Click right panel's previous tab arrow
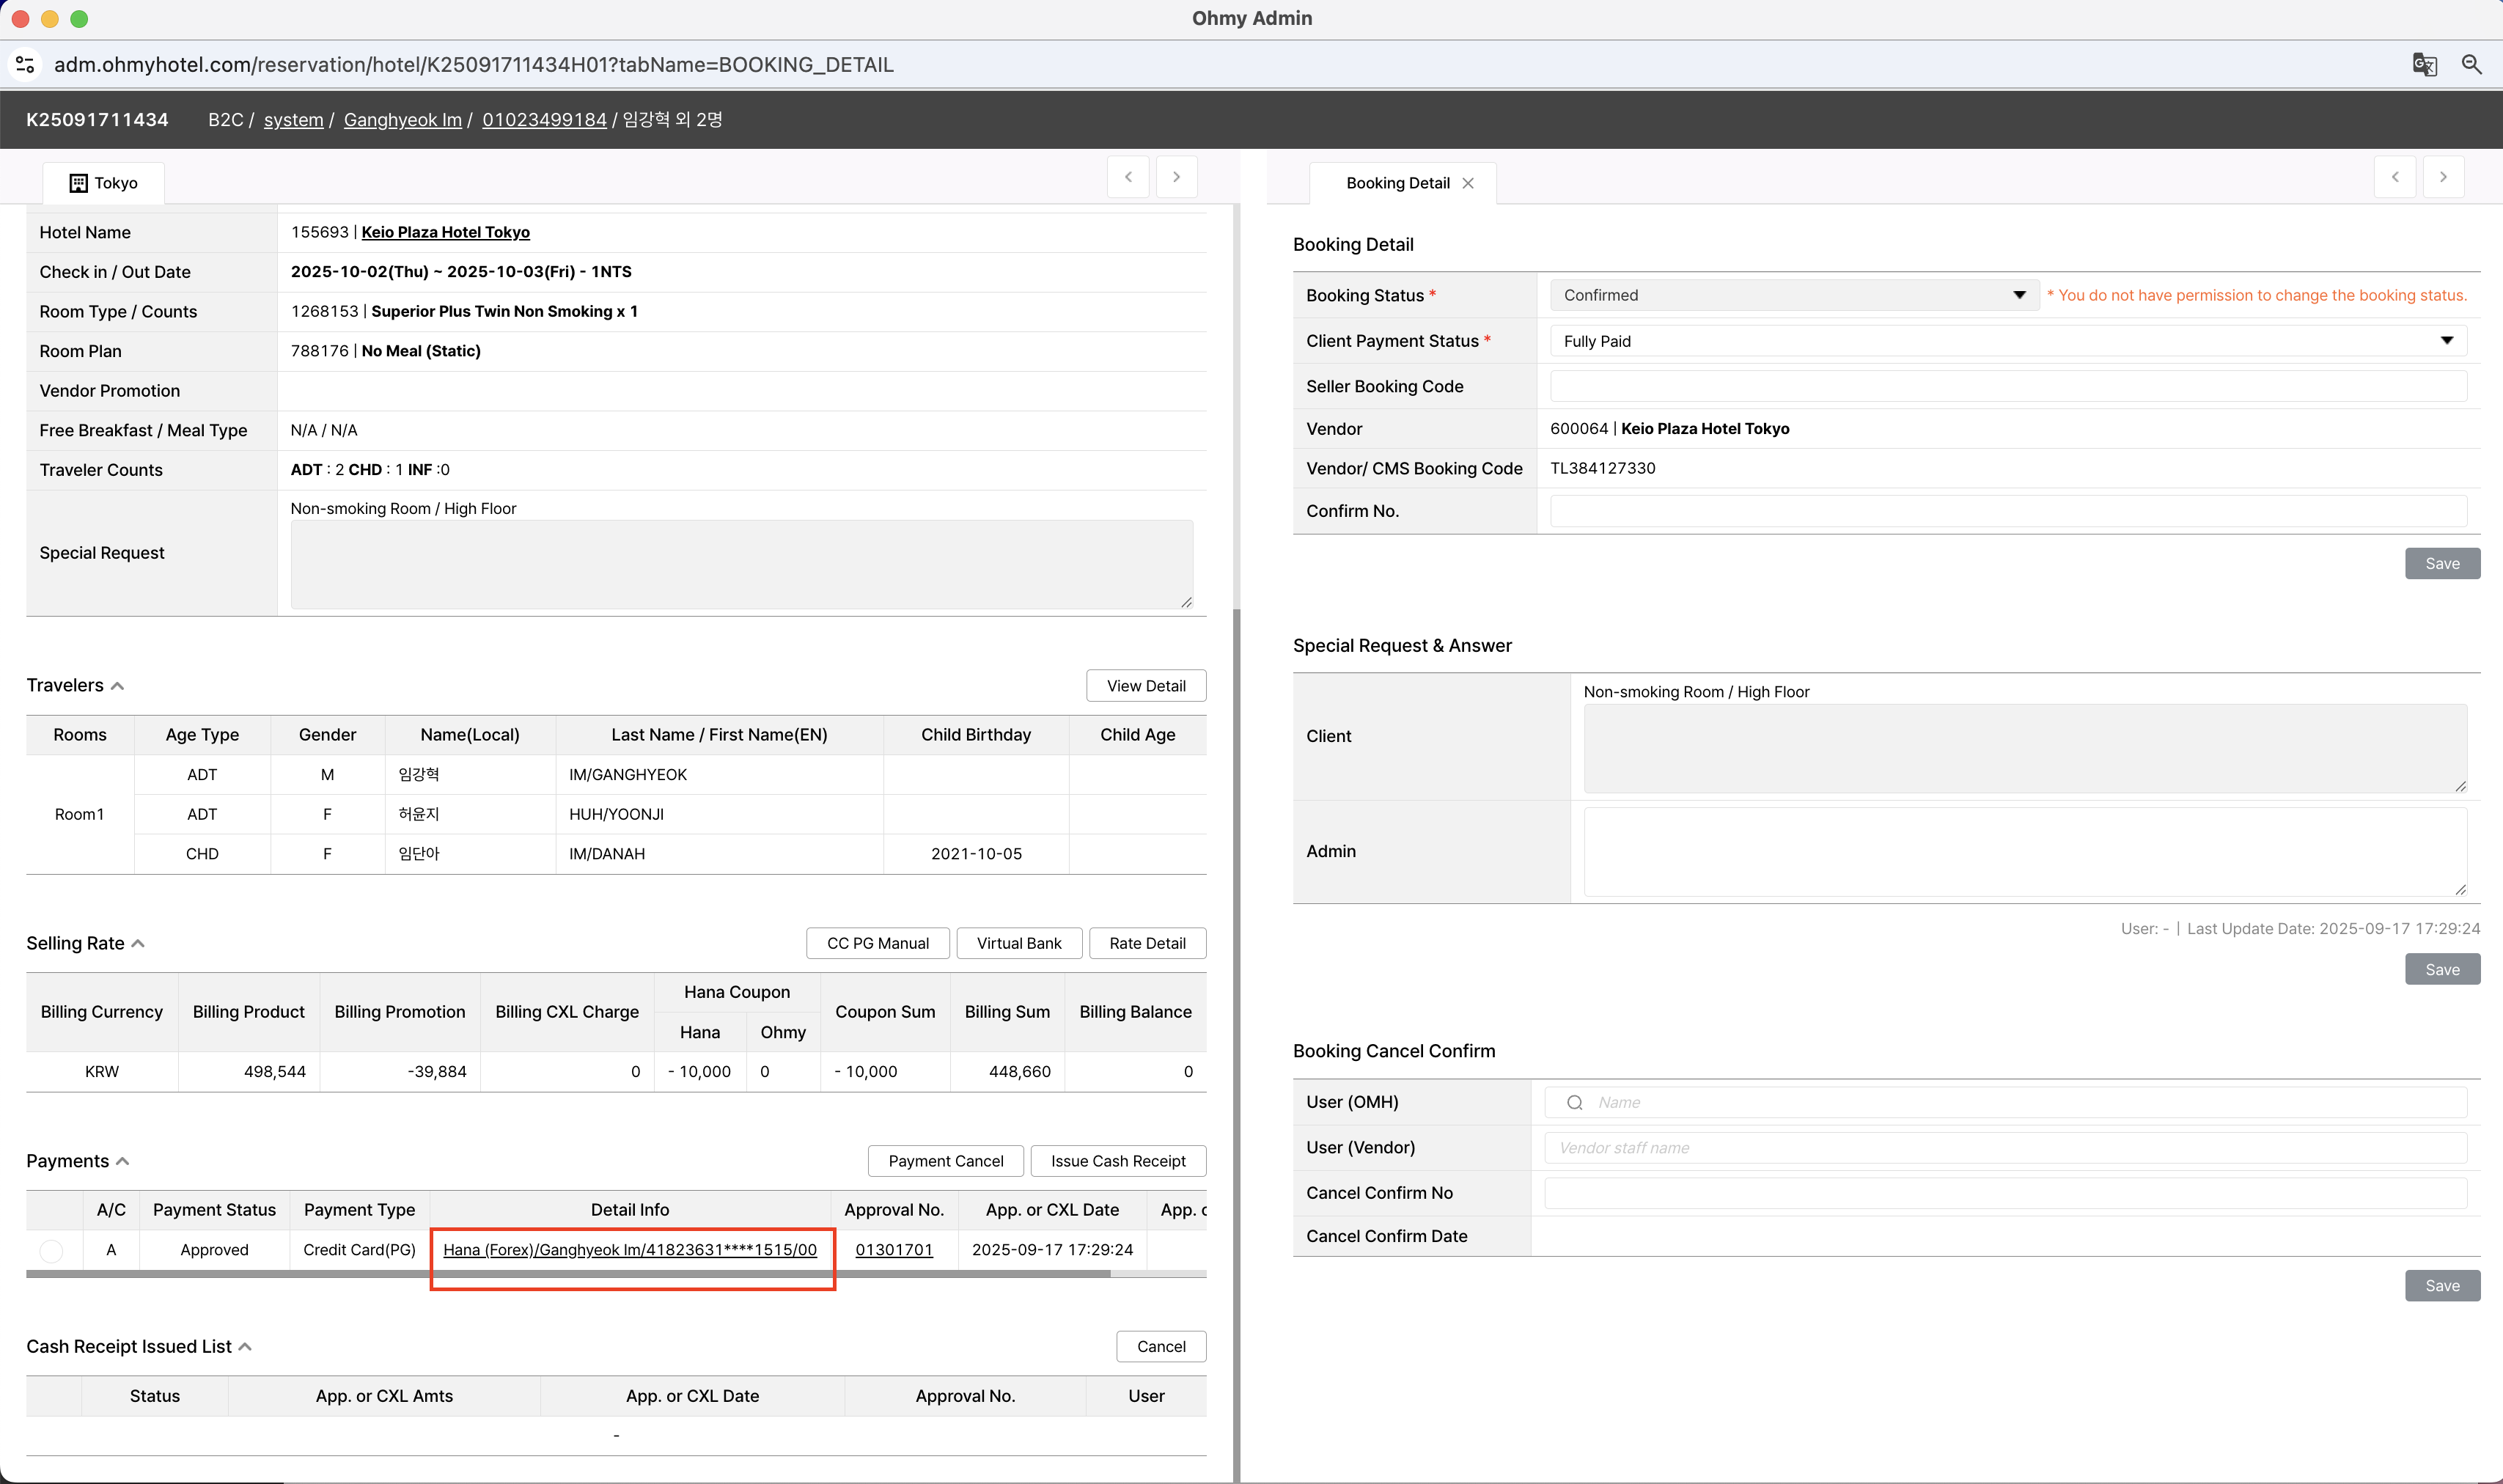Viewport: 2503px width, 1484px height. coord(2395,177)
